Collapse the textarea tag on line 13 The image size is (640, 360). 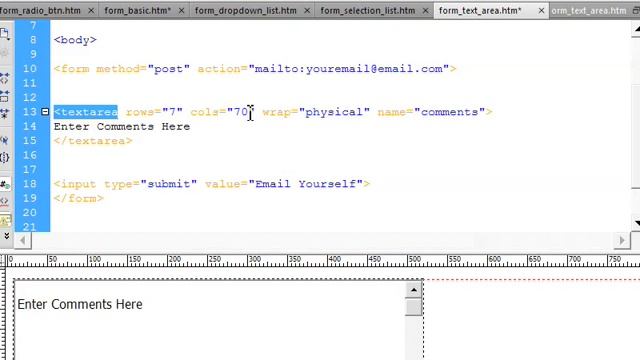45,111
